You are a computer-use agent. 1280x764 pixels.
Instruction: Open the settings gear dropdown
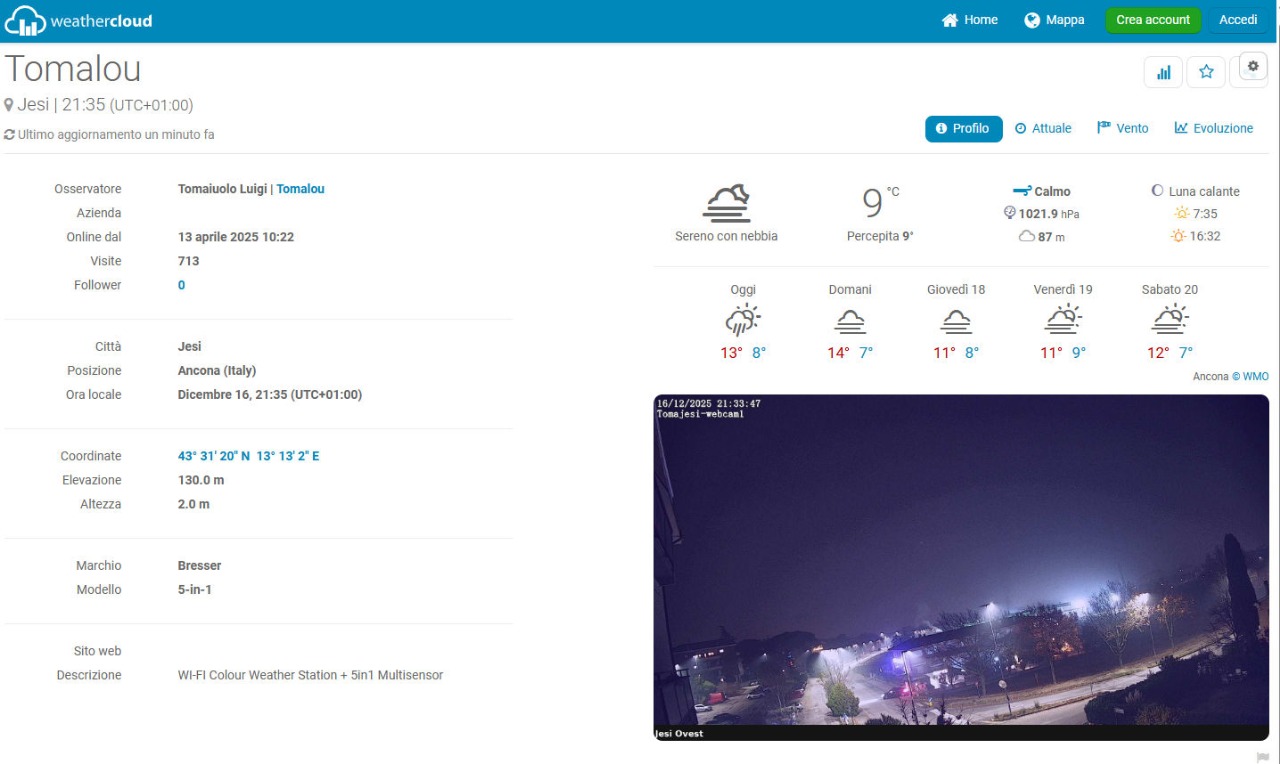pyautogui.click(x=1253, y=67)
